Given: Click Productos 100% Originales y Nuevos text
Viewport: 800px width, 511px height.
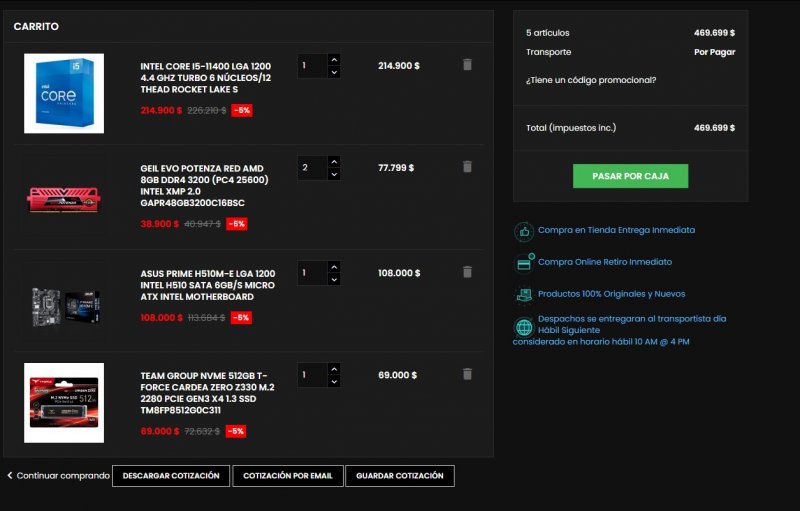Looking at the screenshot, I should (611, 294).
